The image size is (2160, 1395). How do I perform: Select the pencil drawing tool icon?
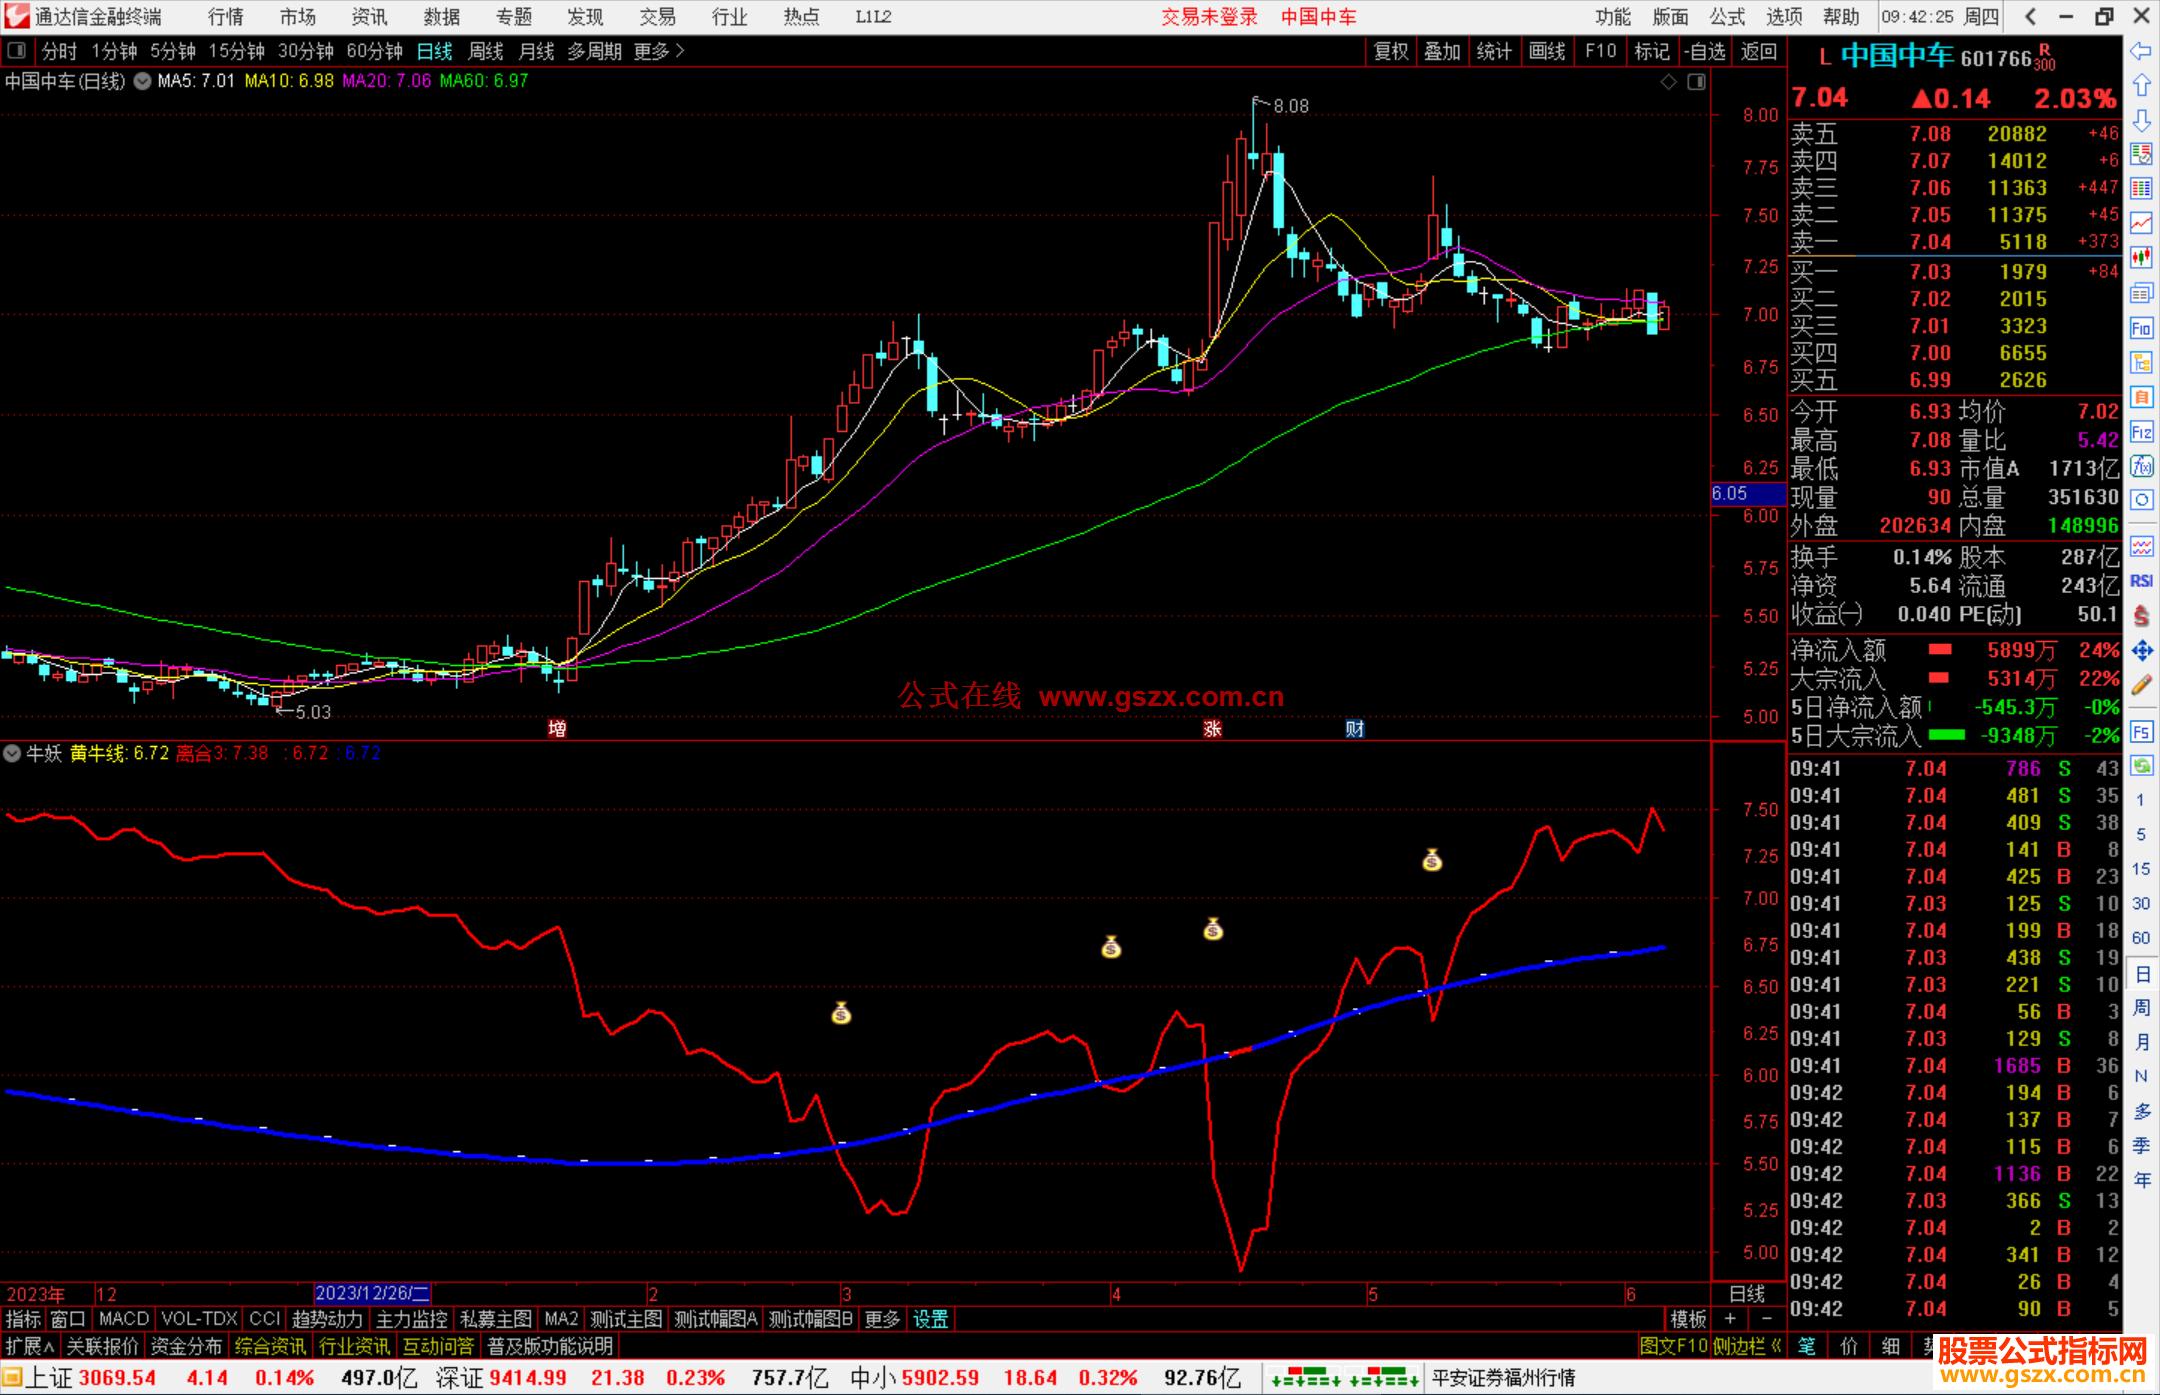coord(2141,686)
